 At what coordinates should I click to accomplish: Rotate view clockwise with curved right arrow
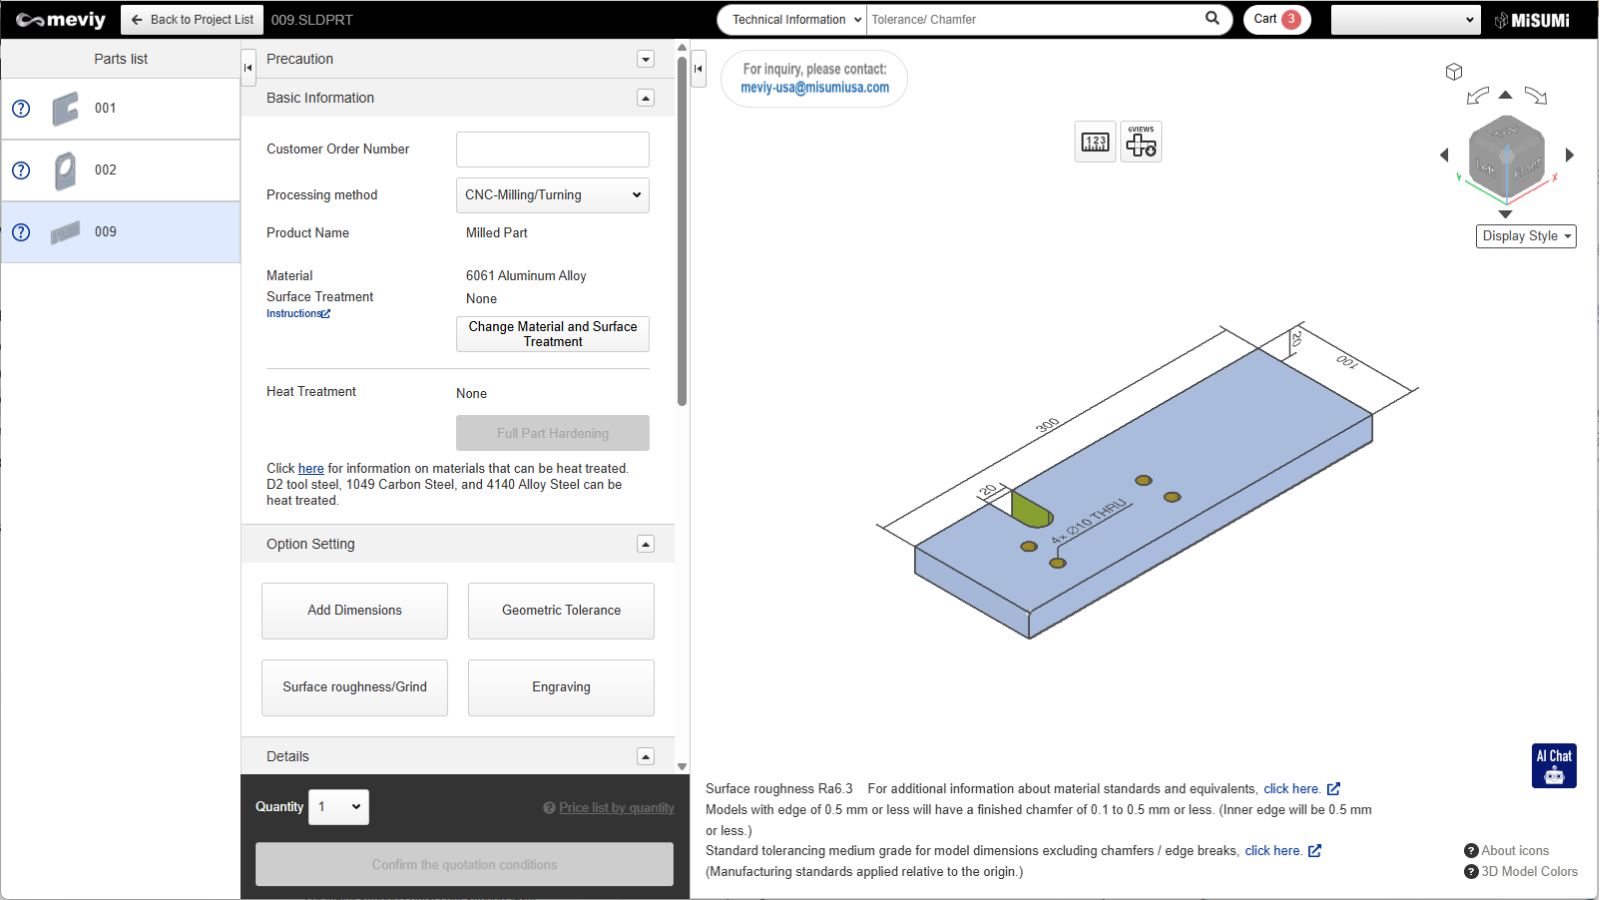(x=1536, y=96)
